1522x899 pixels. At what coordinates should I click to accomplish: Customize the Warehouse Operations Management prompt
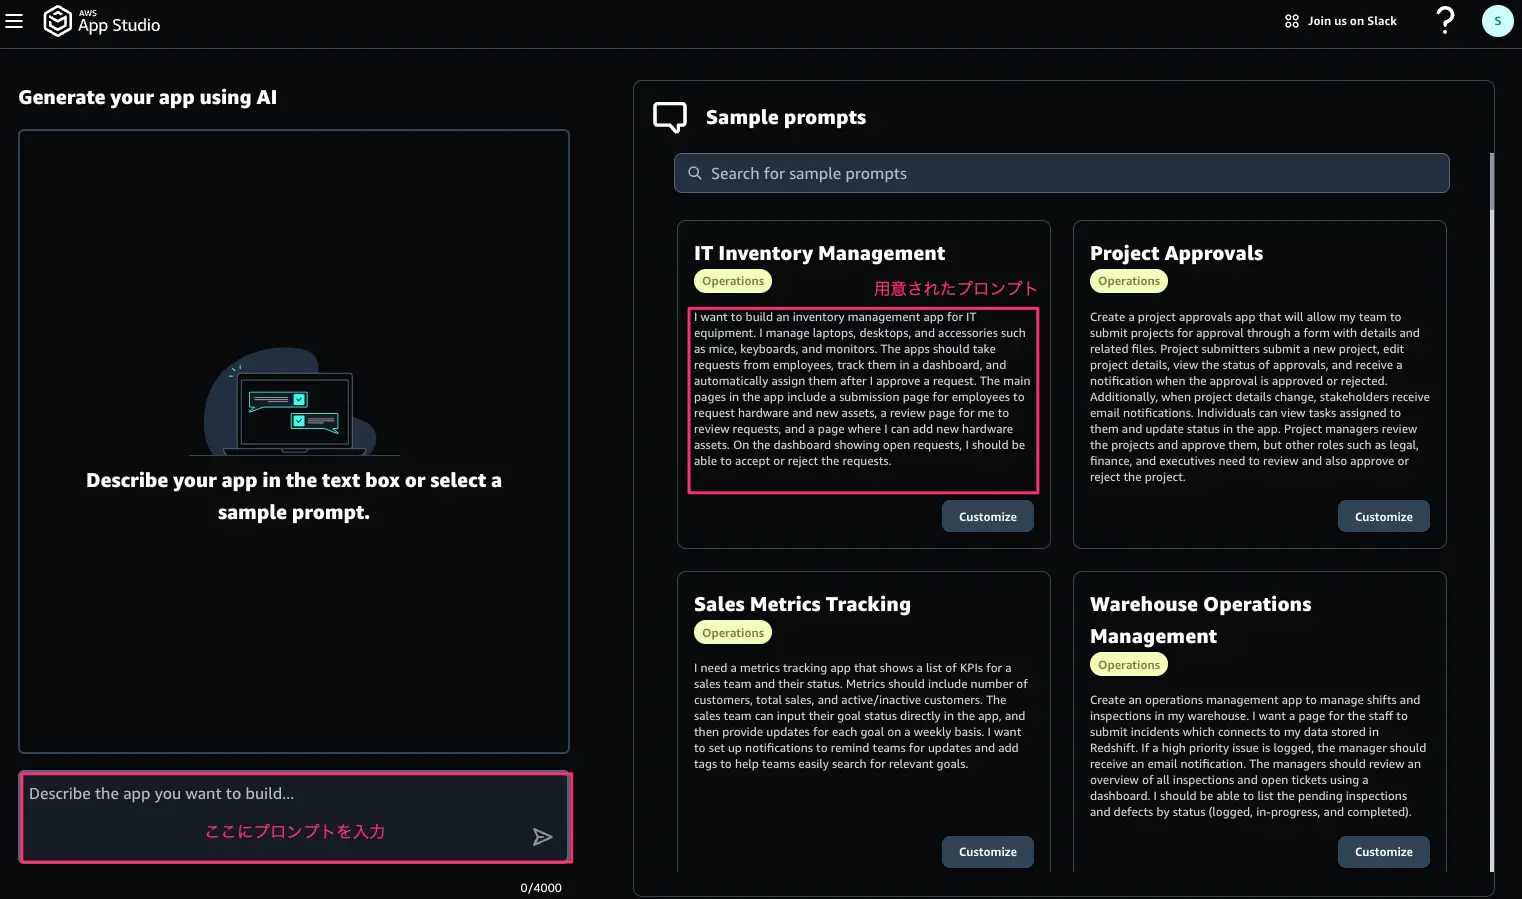click(1384, 852)
